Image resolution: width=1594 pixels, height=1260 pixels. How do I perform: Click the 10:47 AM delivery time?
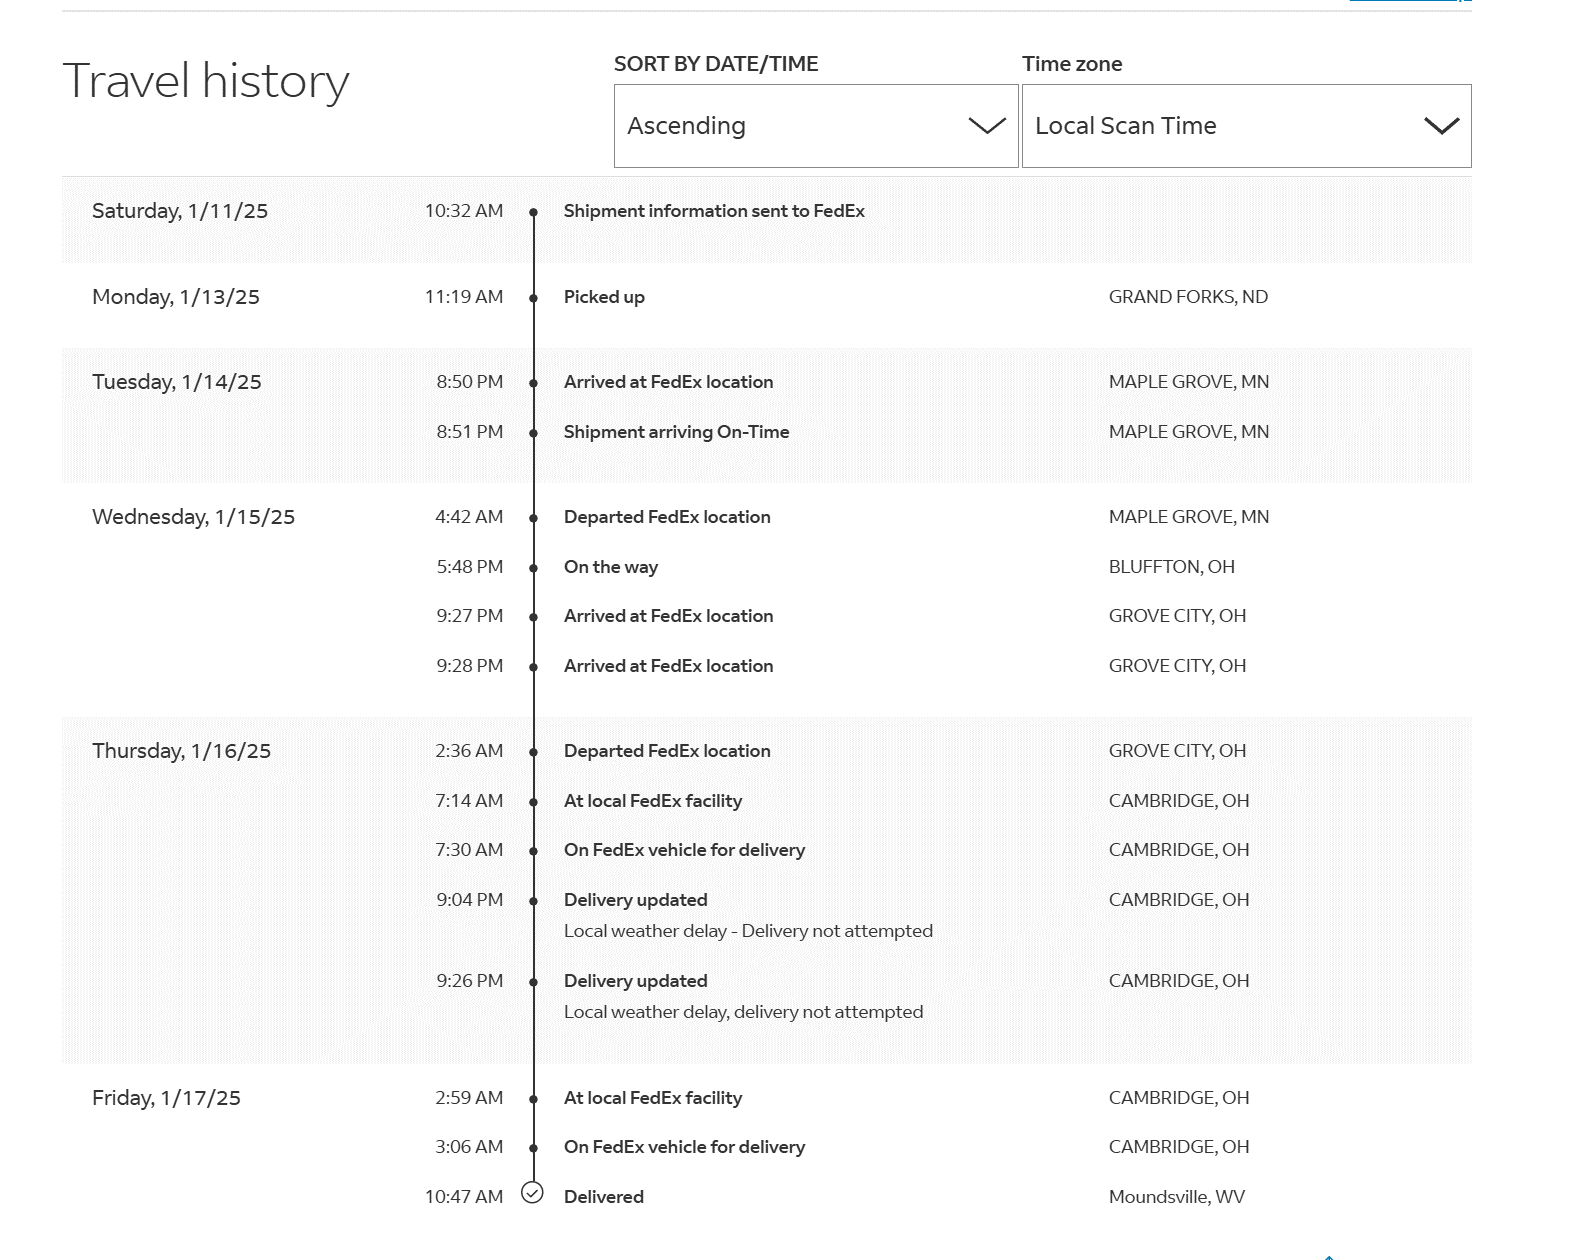tap(464, 1197)
